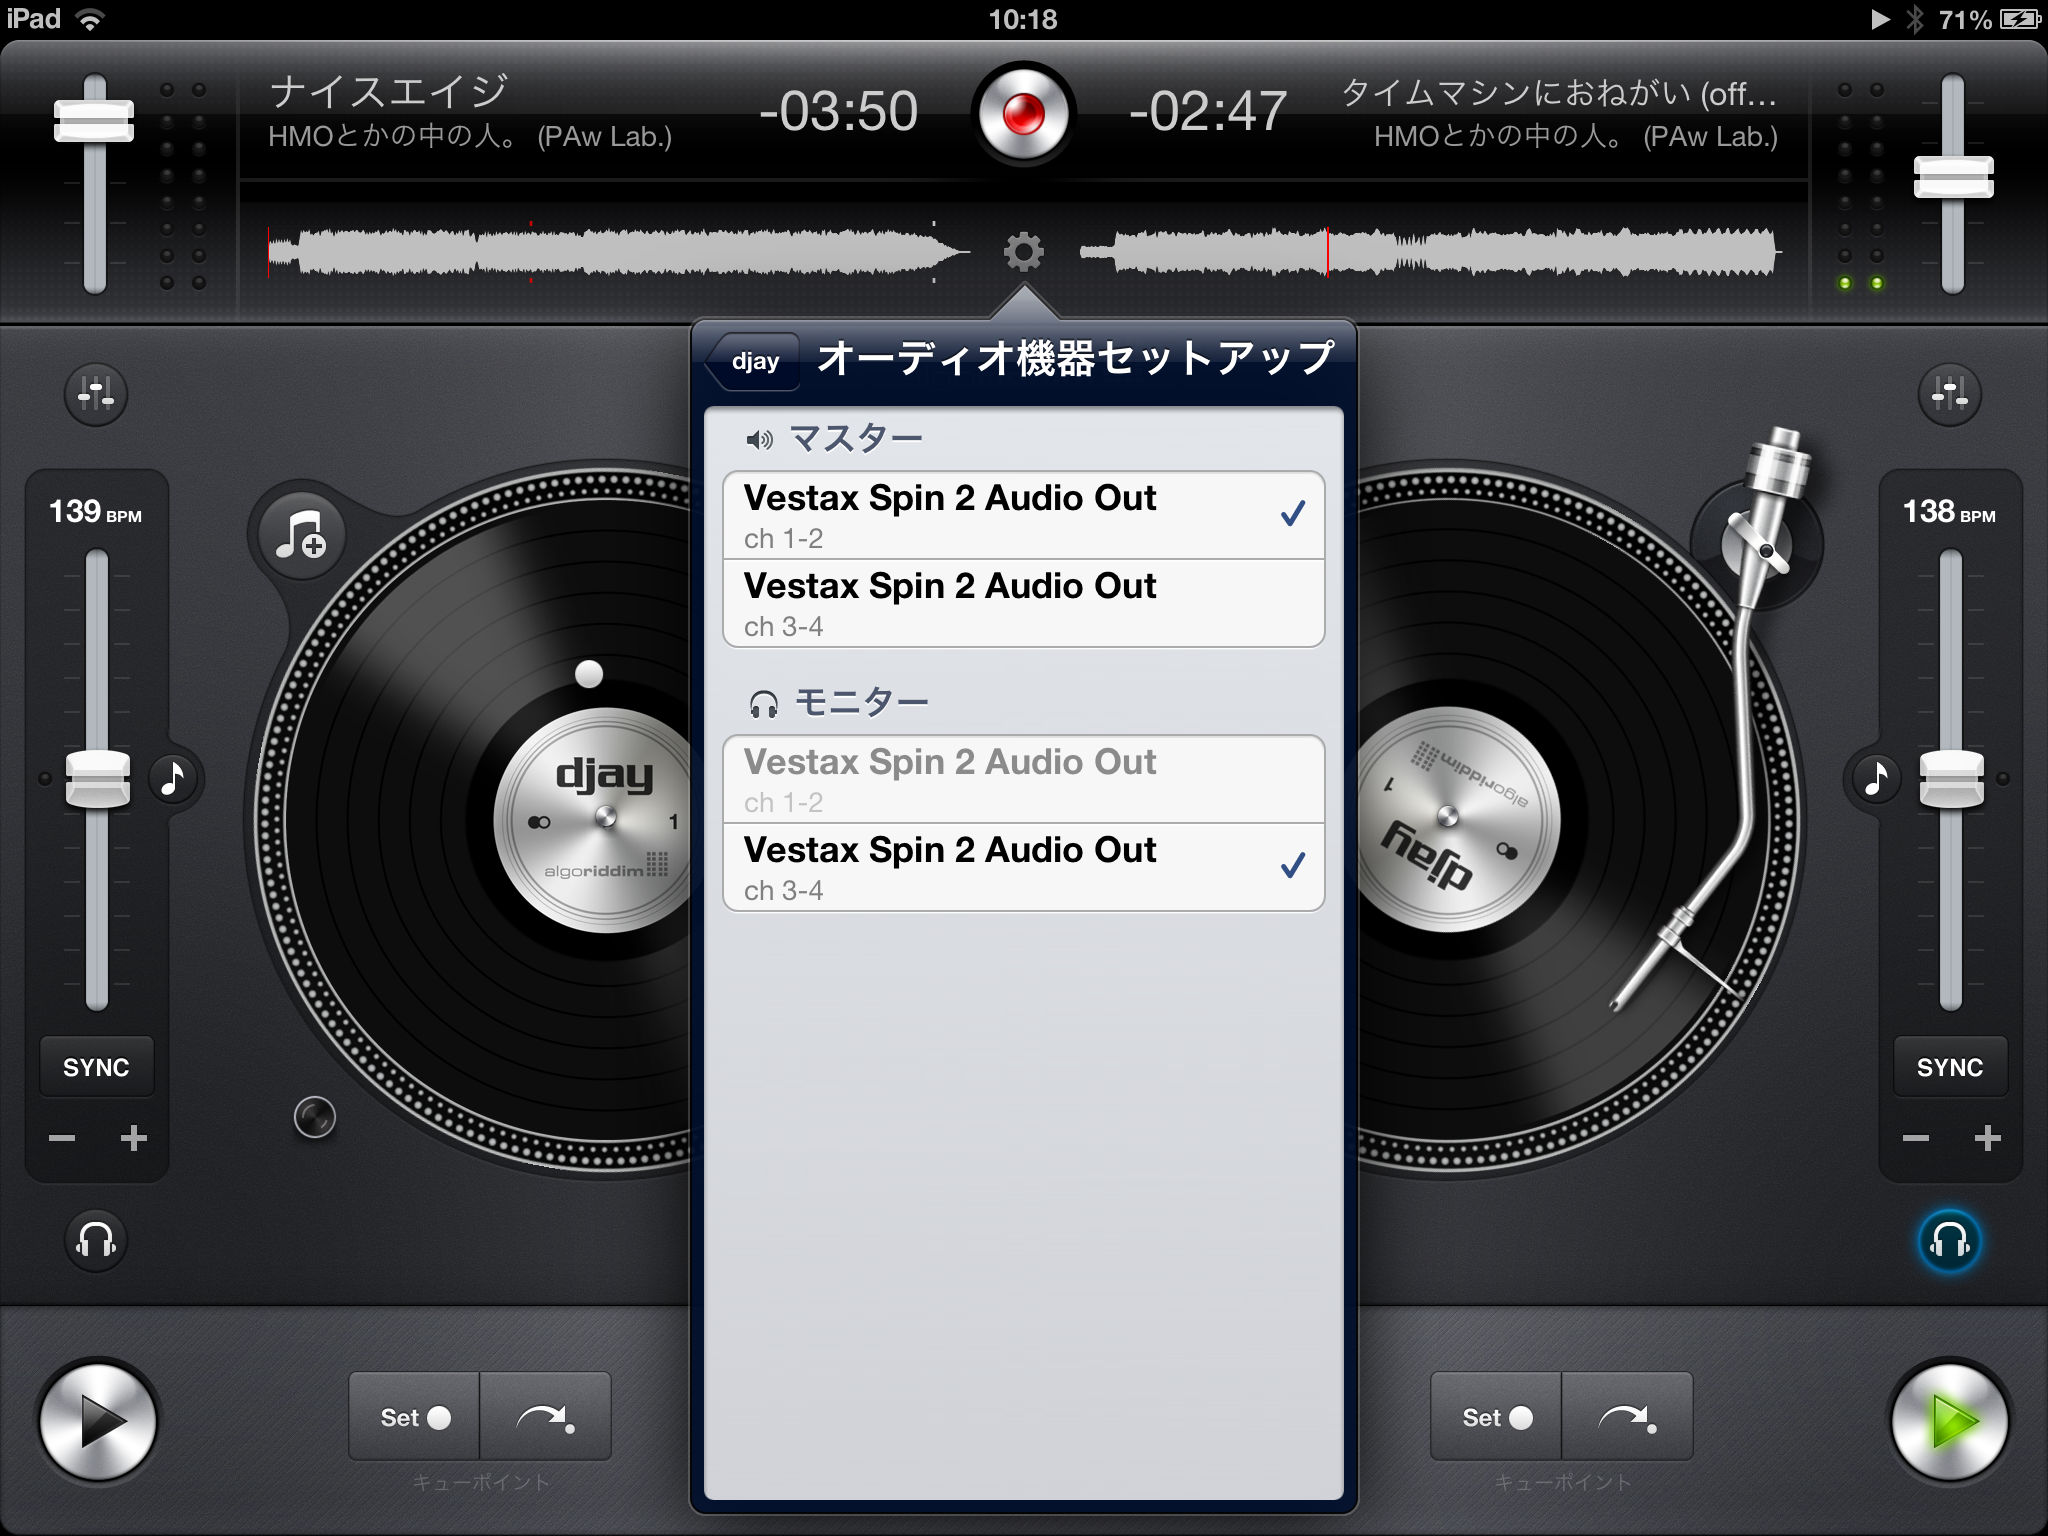Tap the 139 BPM readout

[96, 512]
